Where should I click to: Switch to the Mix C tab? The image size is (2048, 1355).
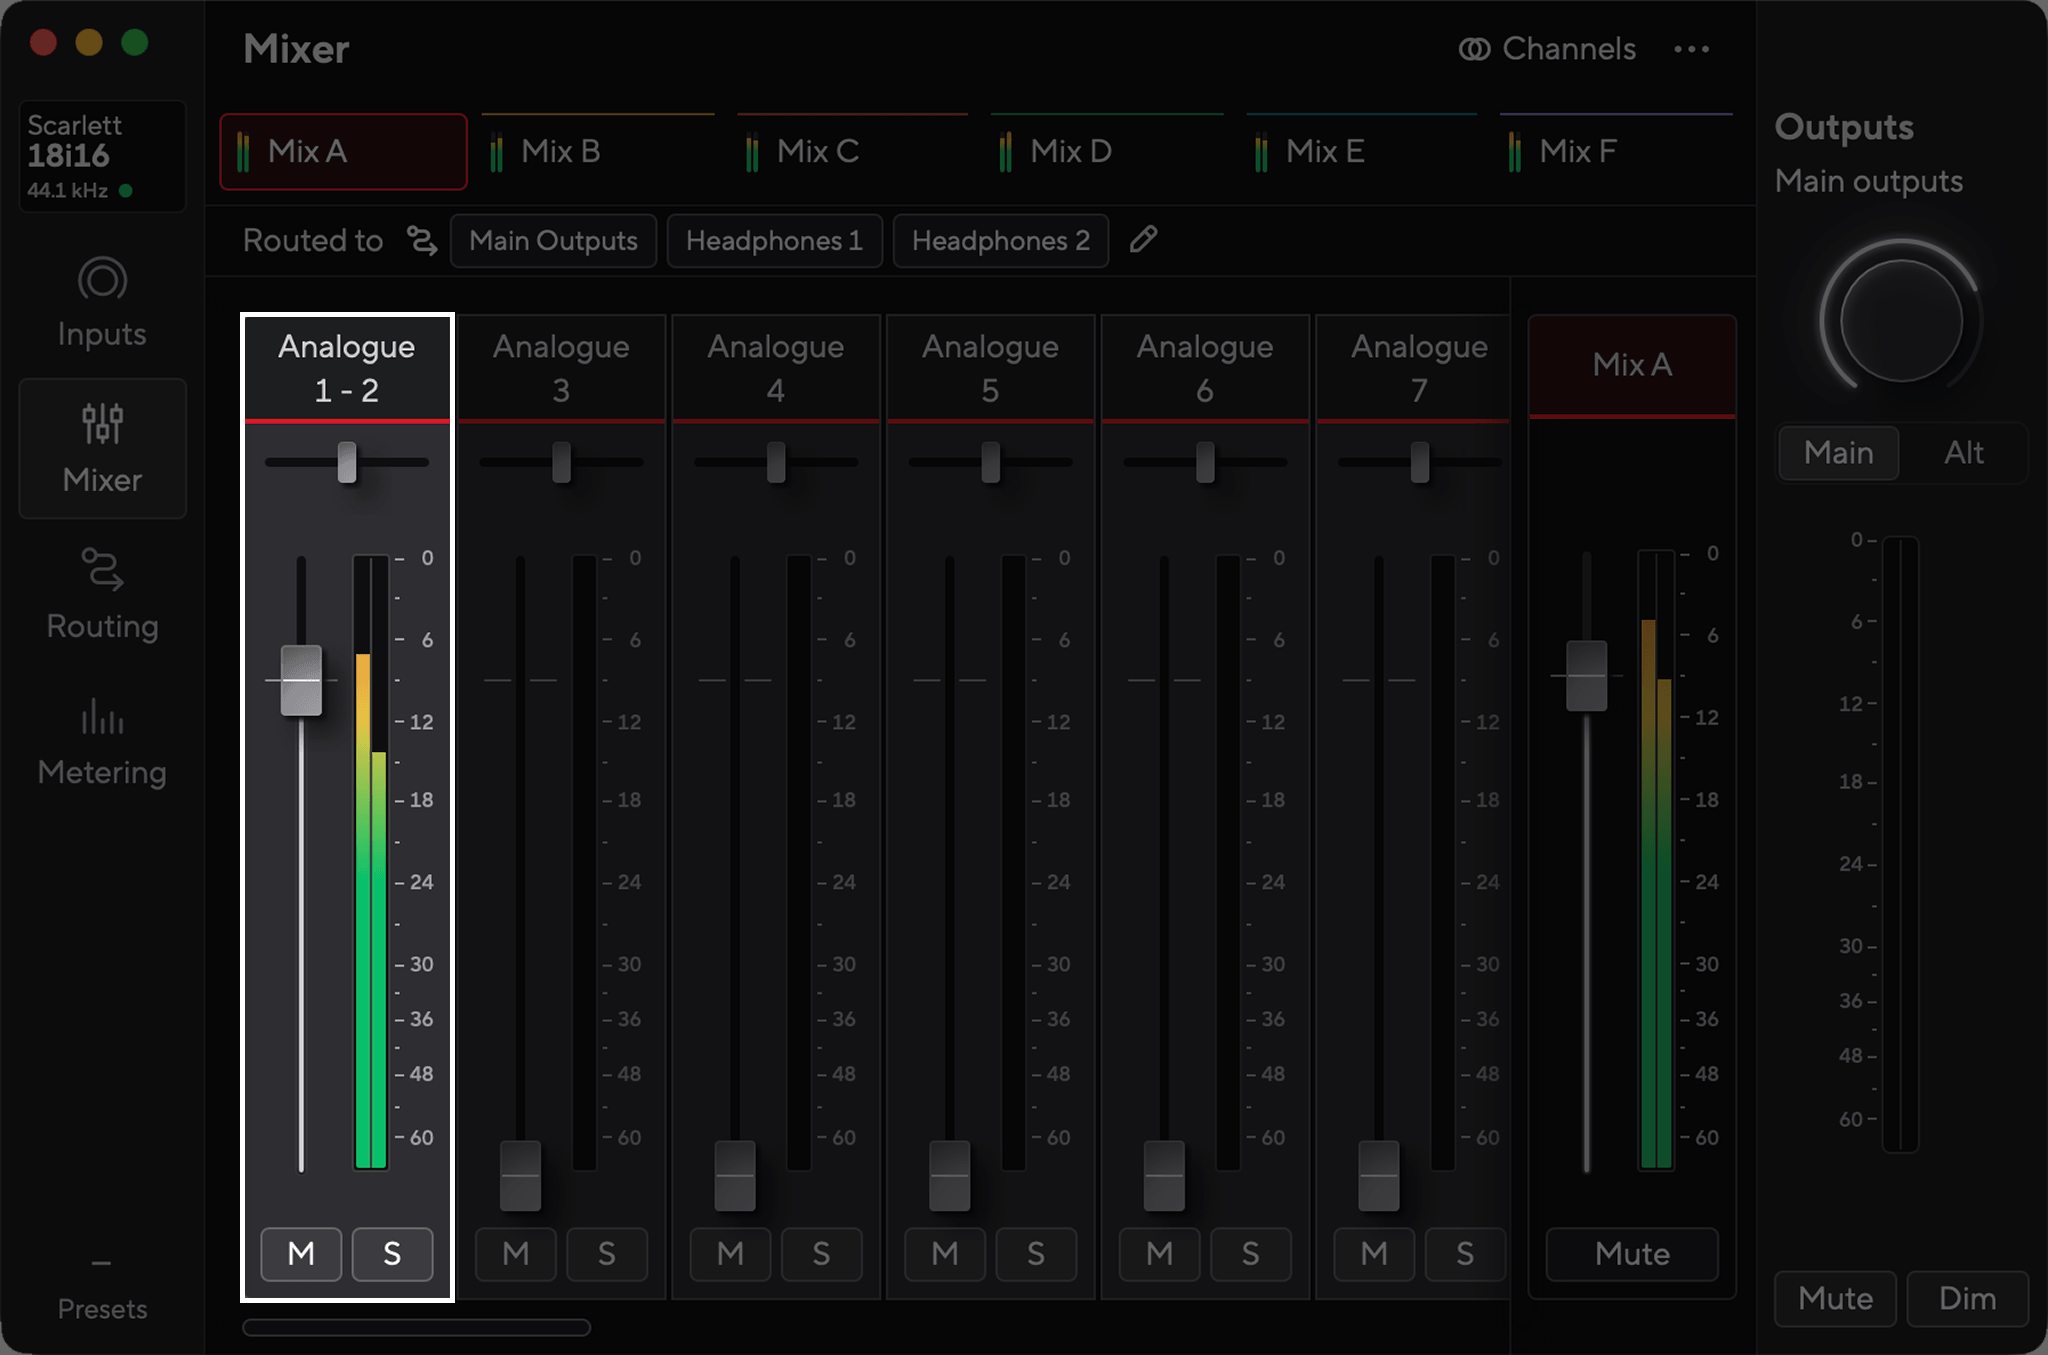click(x=852, y=151)
